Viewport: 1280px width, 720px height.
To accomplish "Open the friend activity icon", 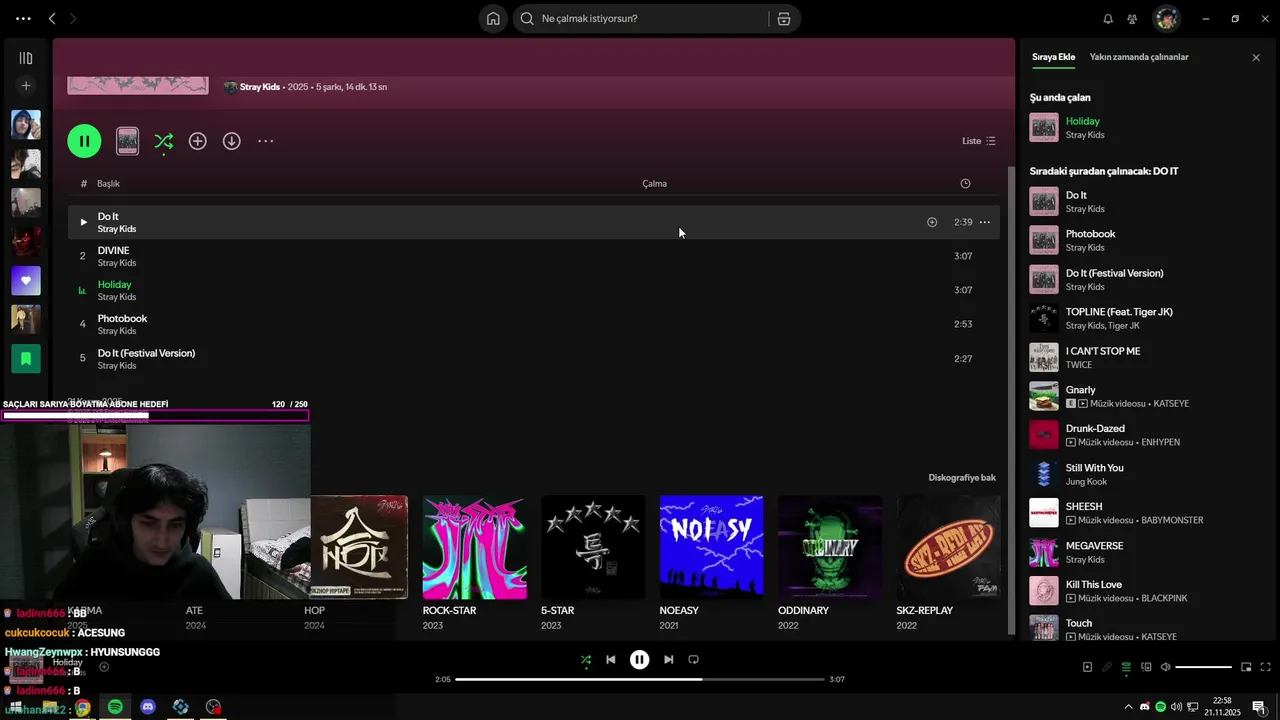I will click(1132, 18).
